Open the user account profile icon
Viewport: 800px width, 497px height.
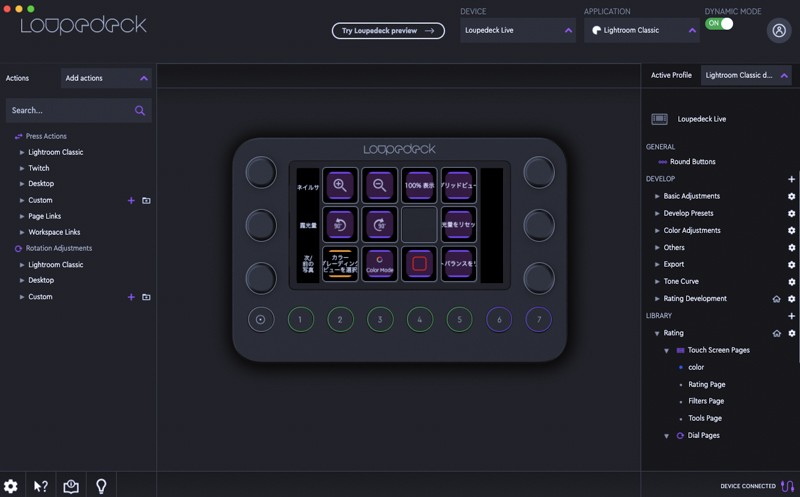(779, 31)
